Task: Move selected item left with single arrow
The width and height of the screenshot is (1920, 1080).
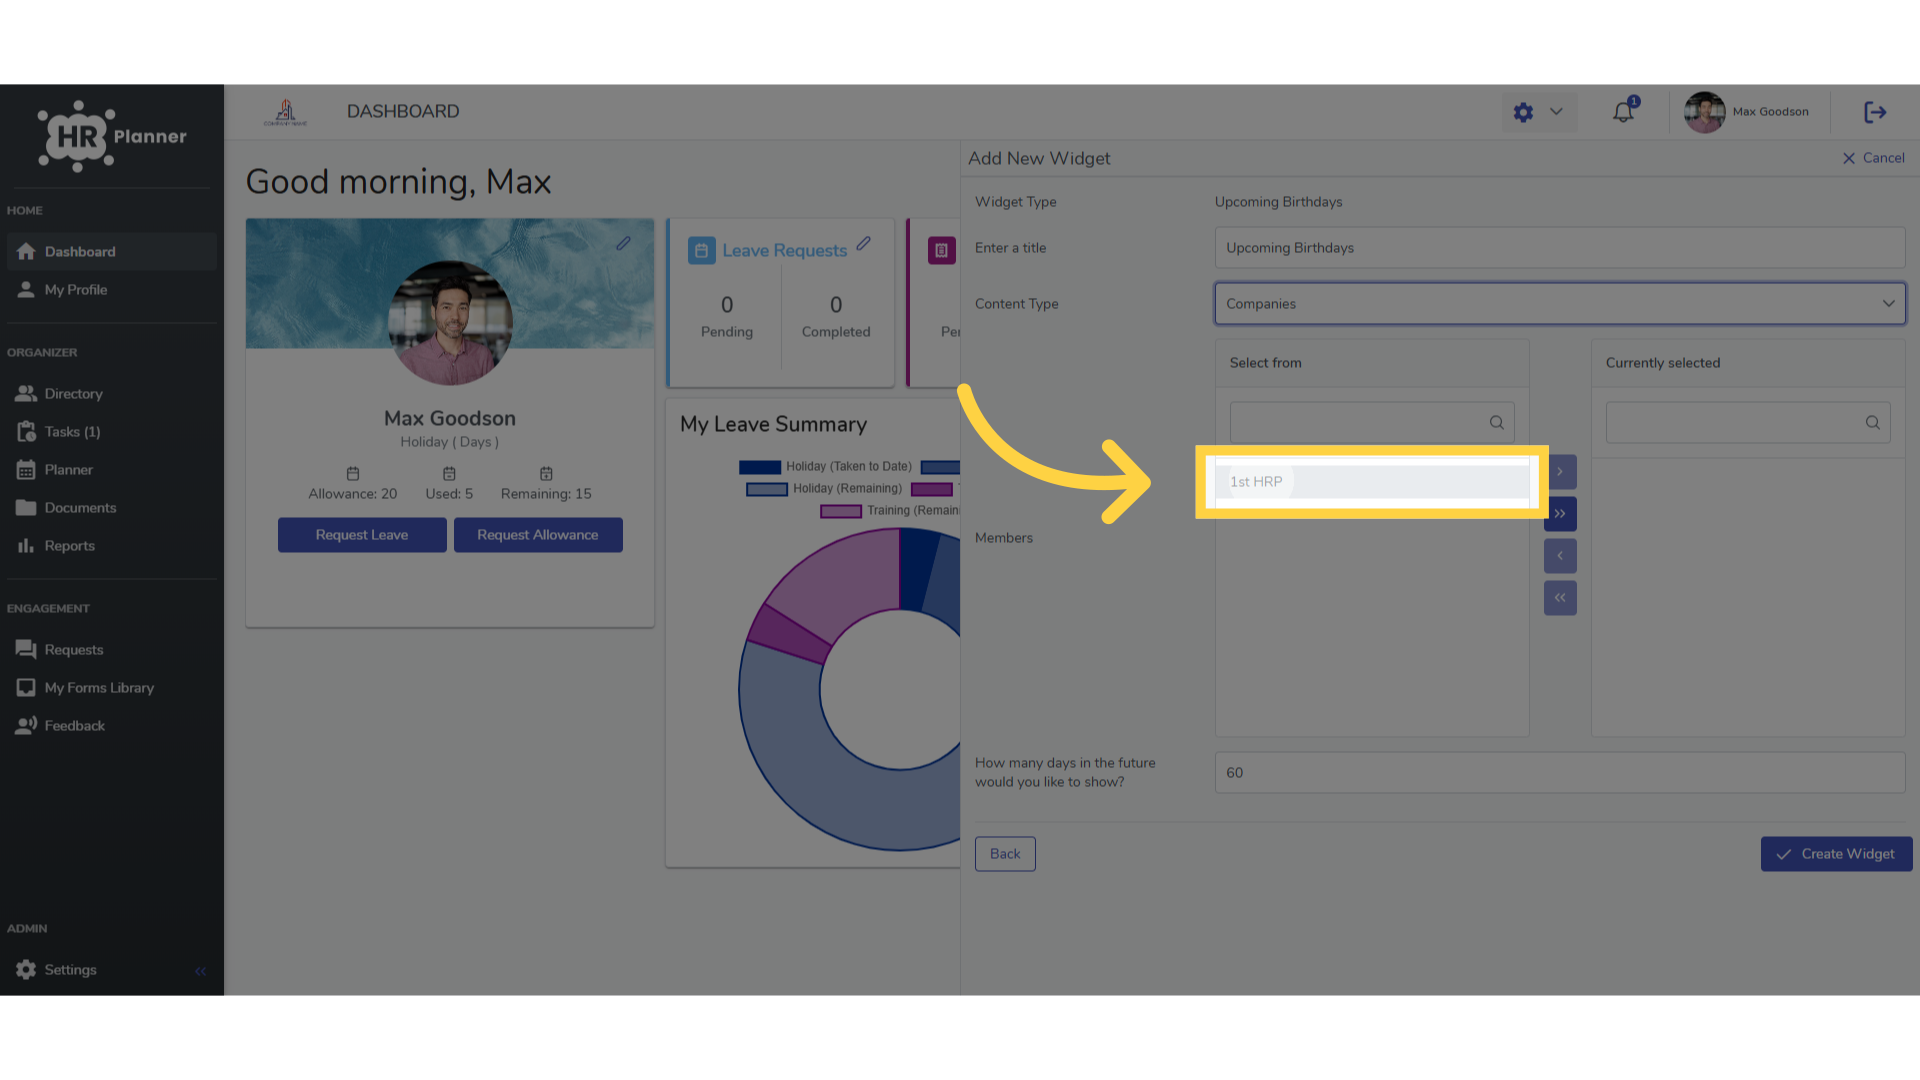Action: tap(1560, 556)
